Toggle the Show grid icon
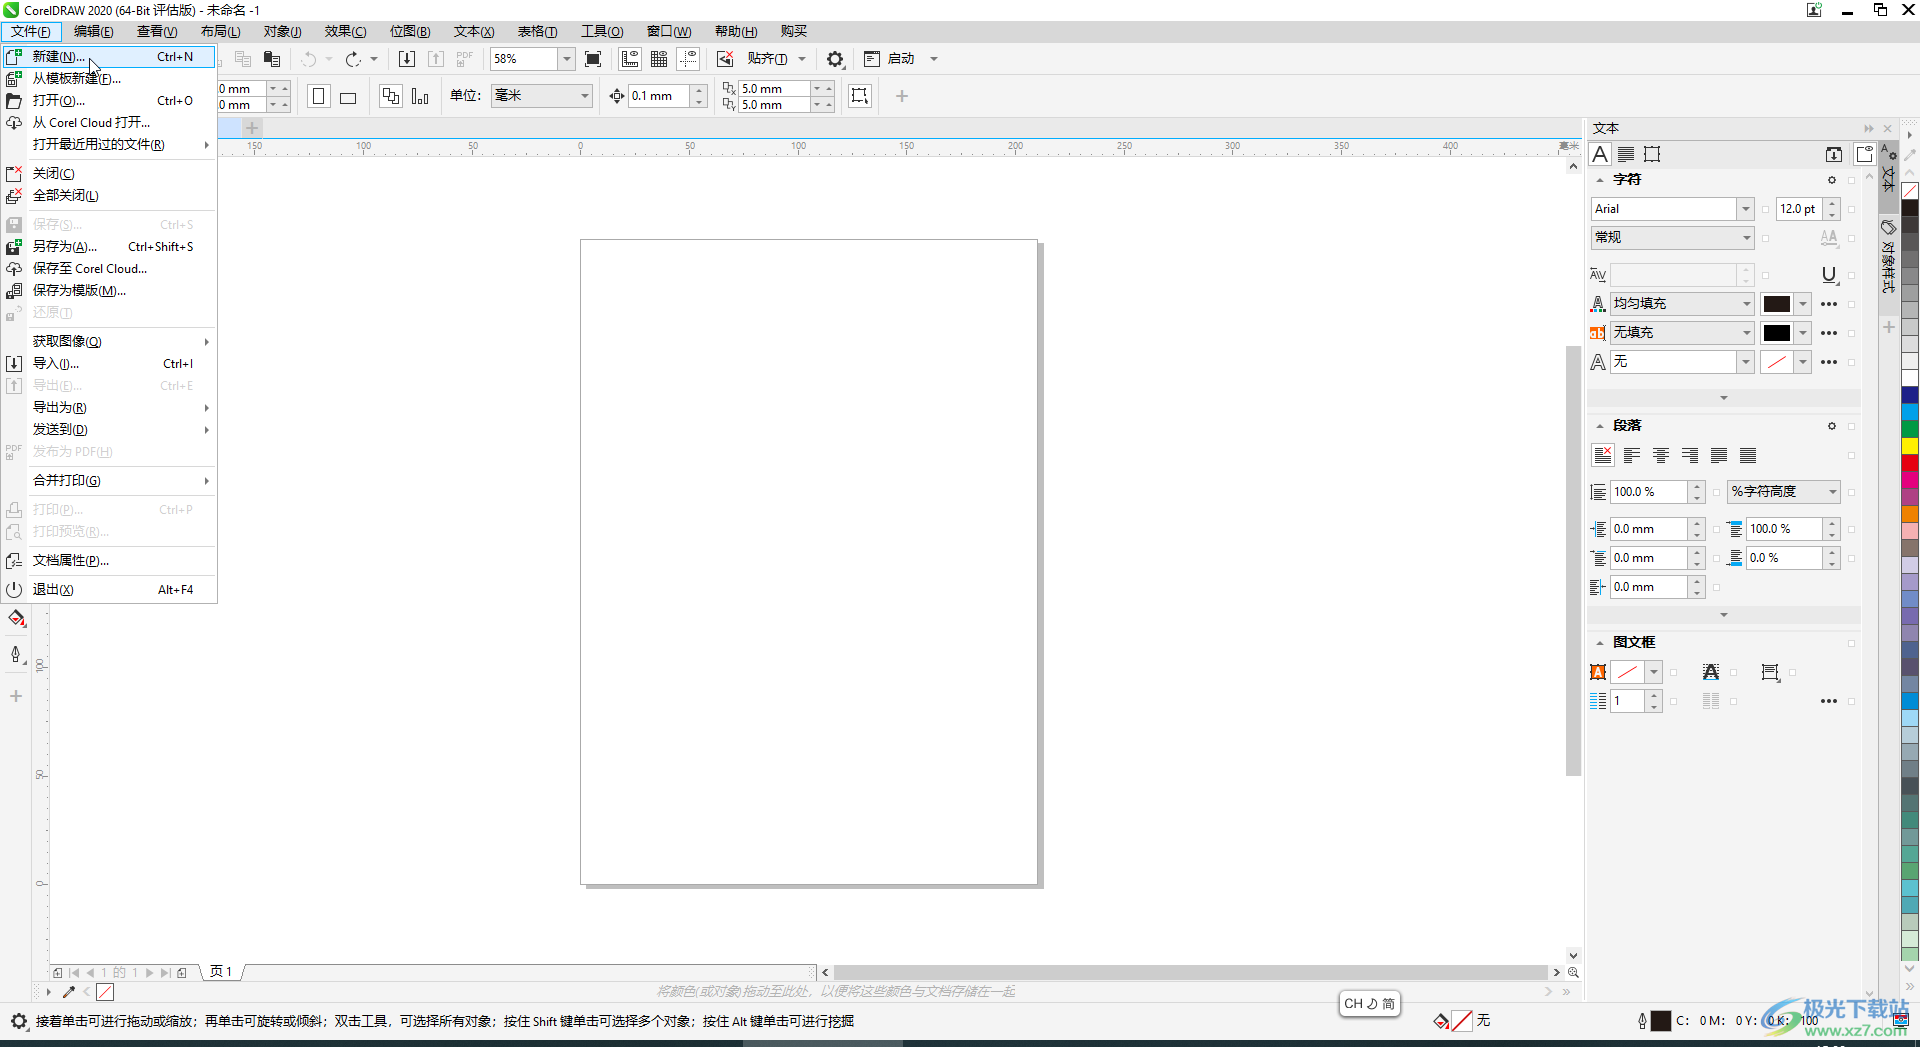 (659, 59)
